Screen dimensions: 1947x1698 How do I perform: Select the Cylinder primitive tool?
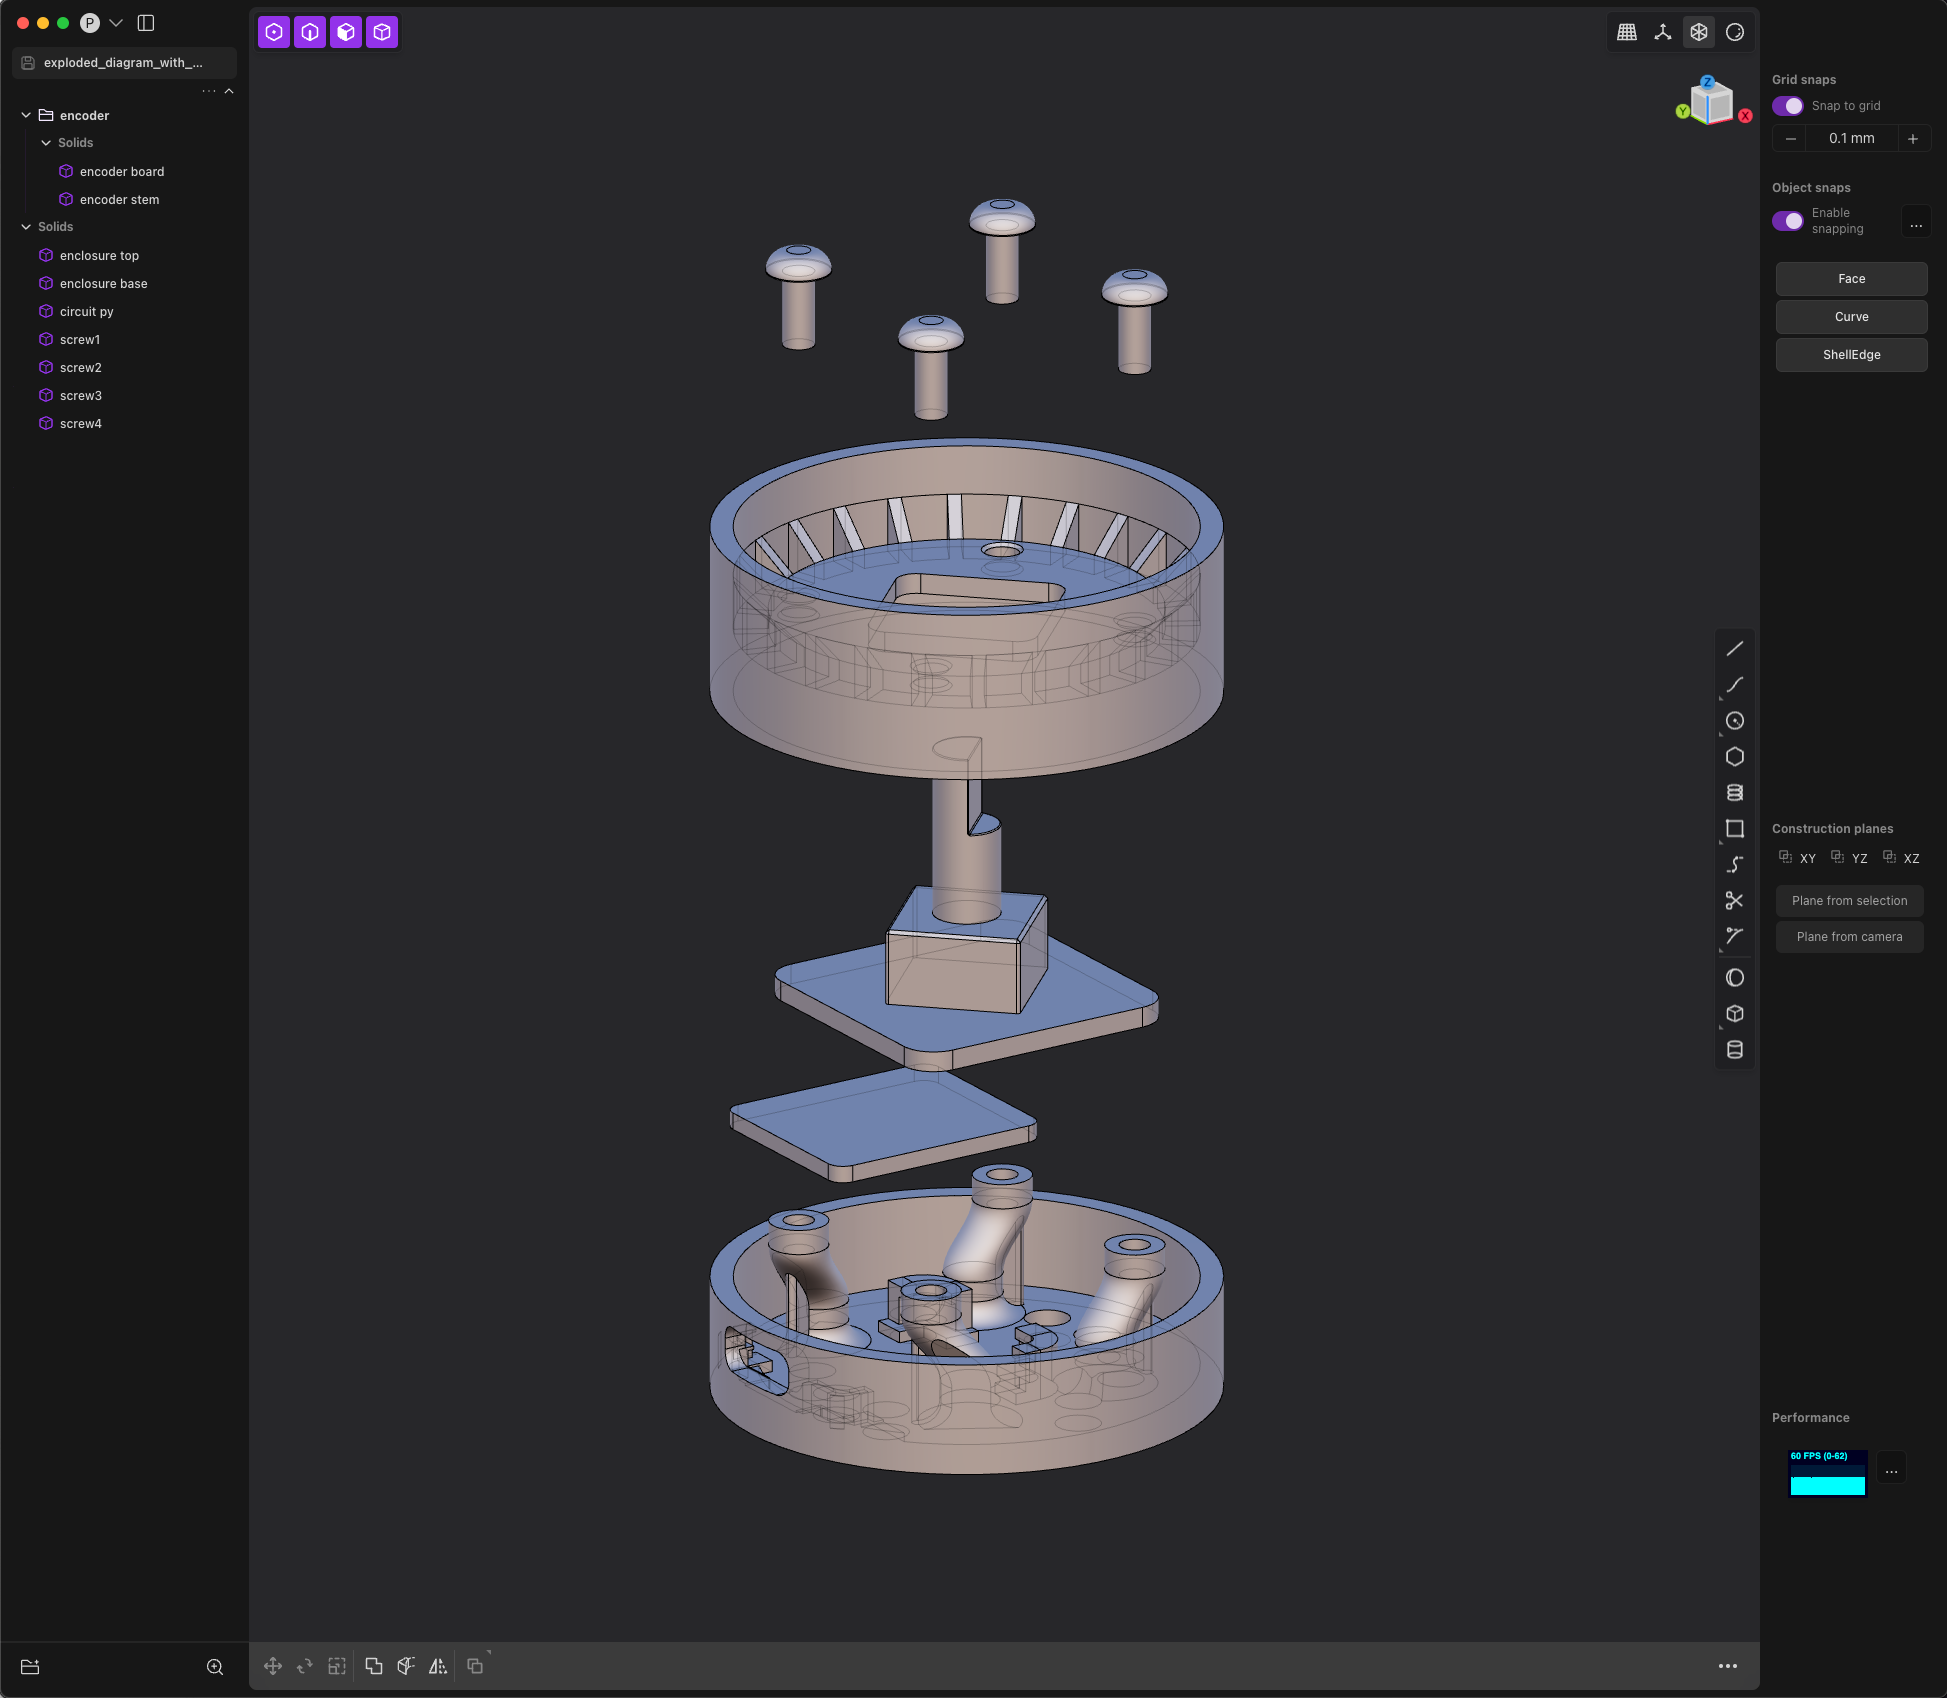[1735, 1049]
